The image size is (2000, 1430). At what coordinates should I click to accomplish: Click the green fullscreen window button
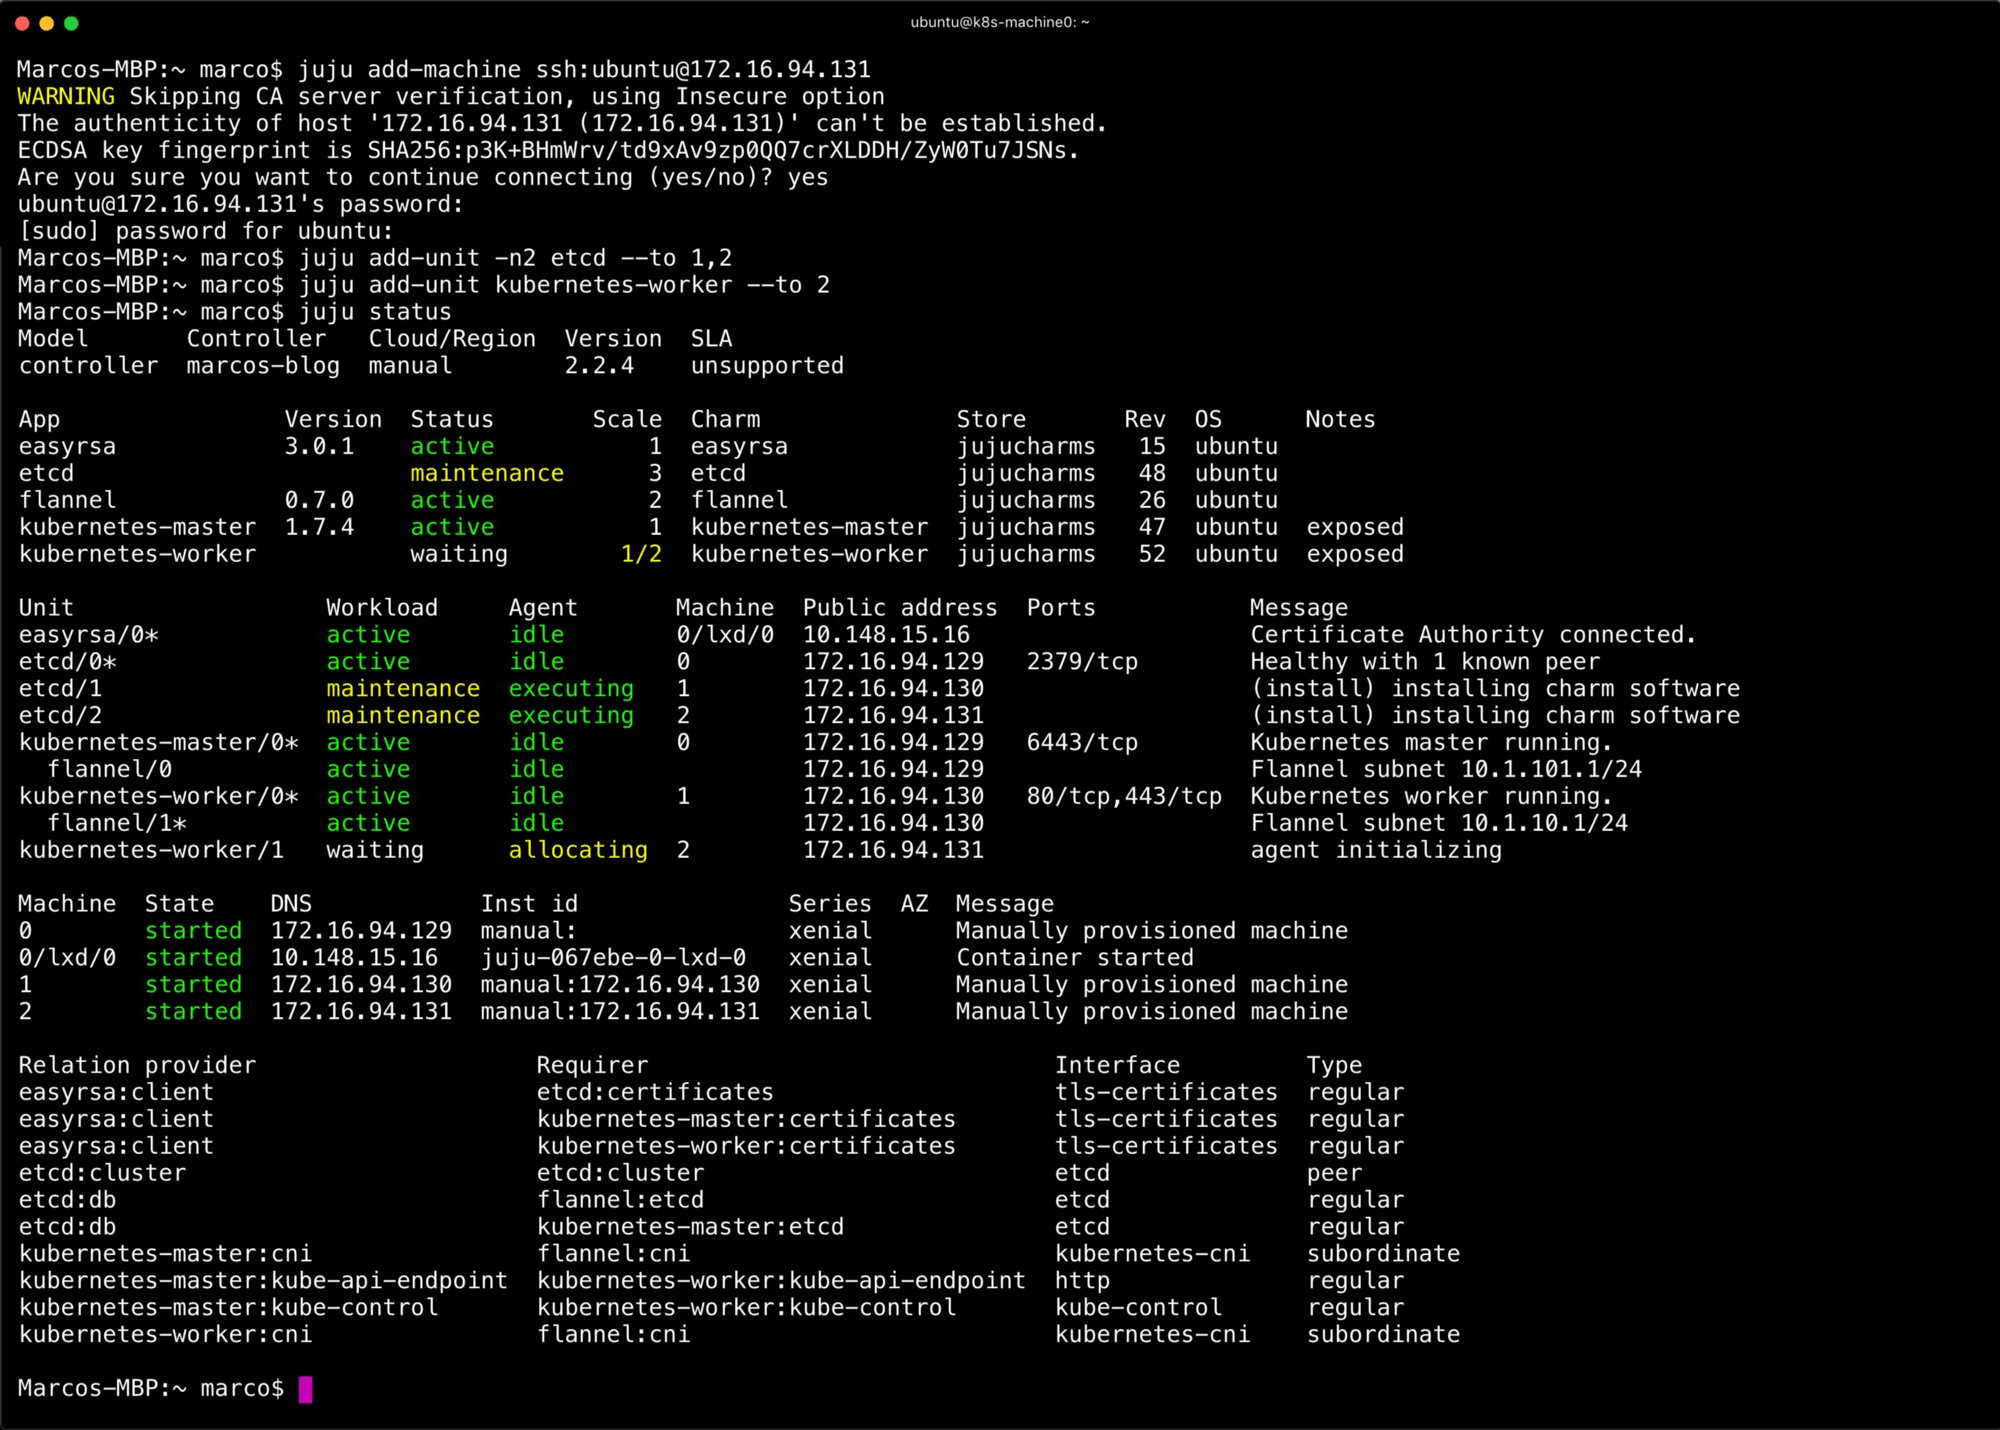coord(71,23)
